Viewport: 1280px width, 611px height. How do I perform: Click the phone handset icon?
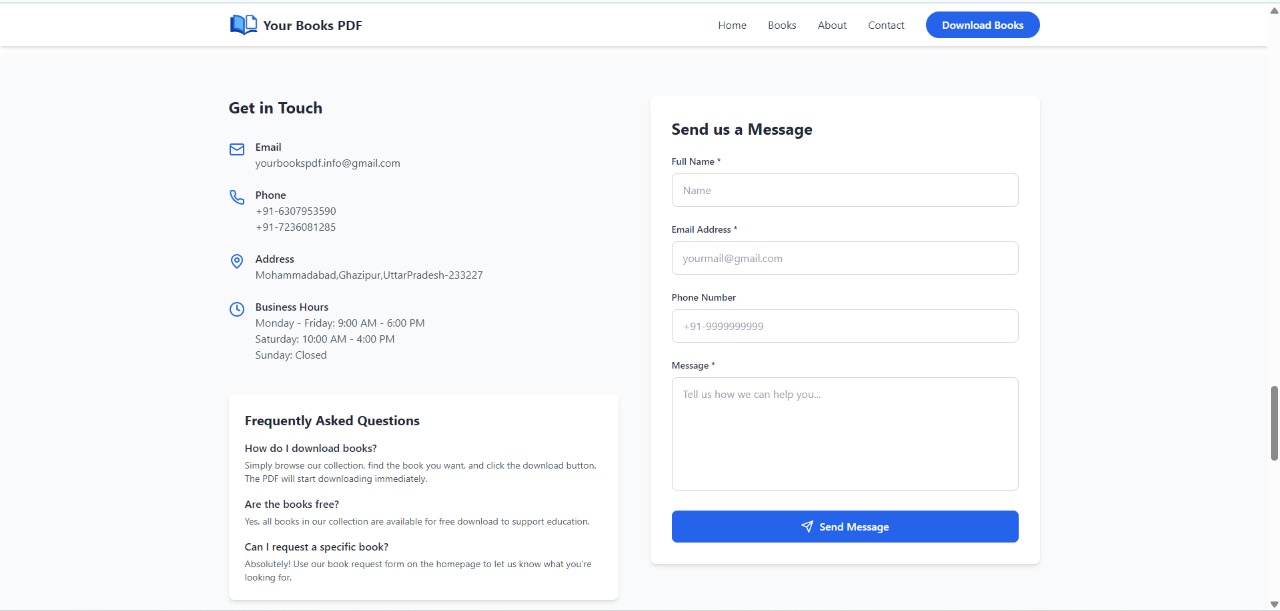point(237,197)
